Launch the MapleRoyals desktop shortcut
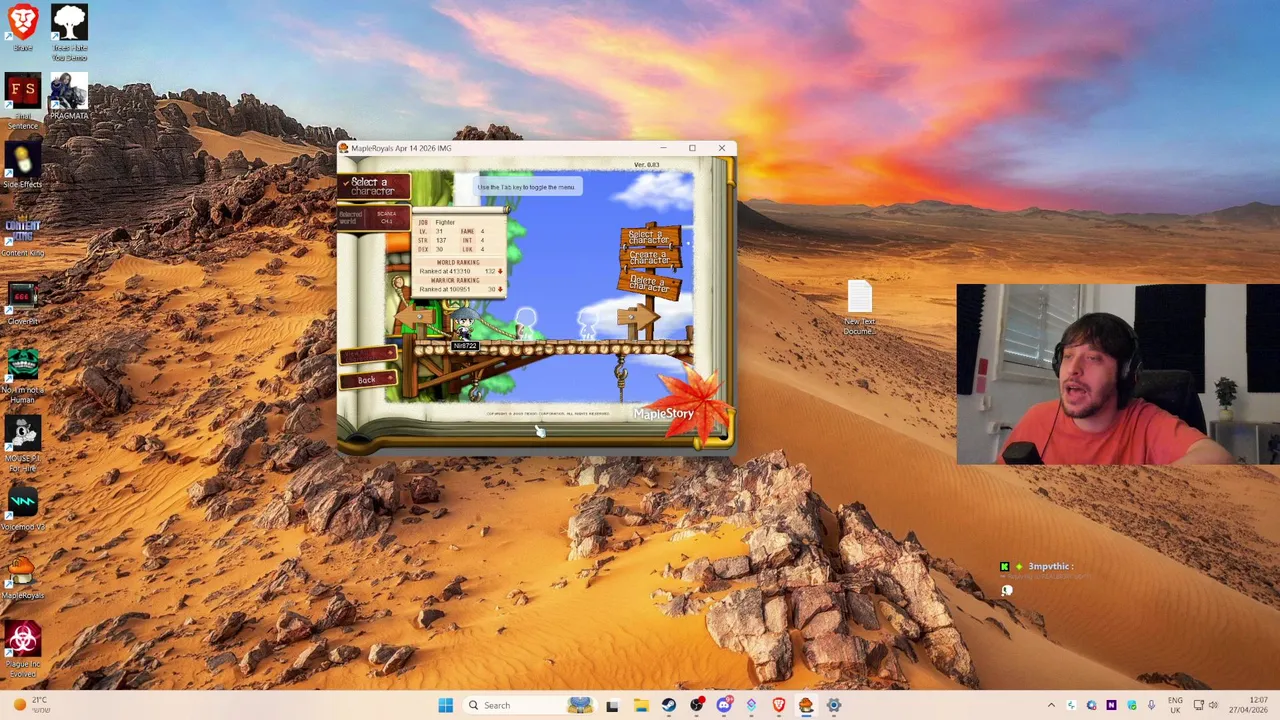 (x=23, y=576)
